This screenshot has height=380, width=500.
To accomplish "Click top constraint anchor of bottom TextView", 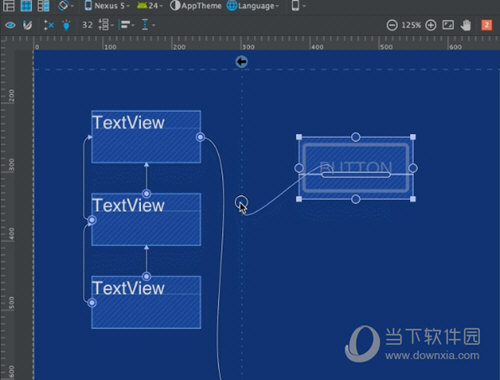I will [146, 276].
